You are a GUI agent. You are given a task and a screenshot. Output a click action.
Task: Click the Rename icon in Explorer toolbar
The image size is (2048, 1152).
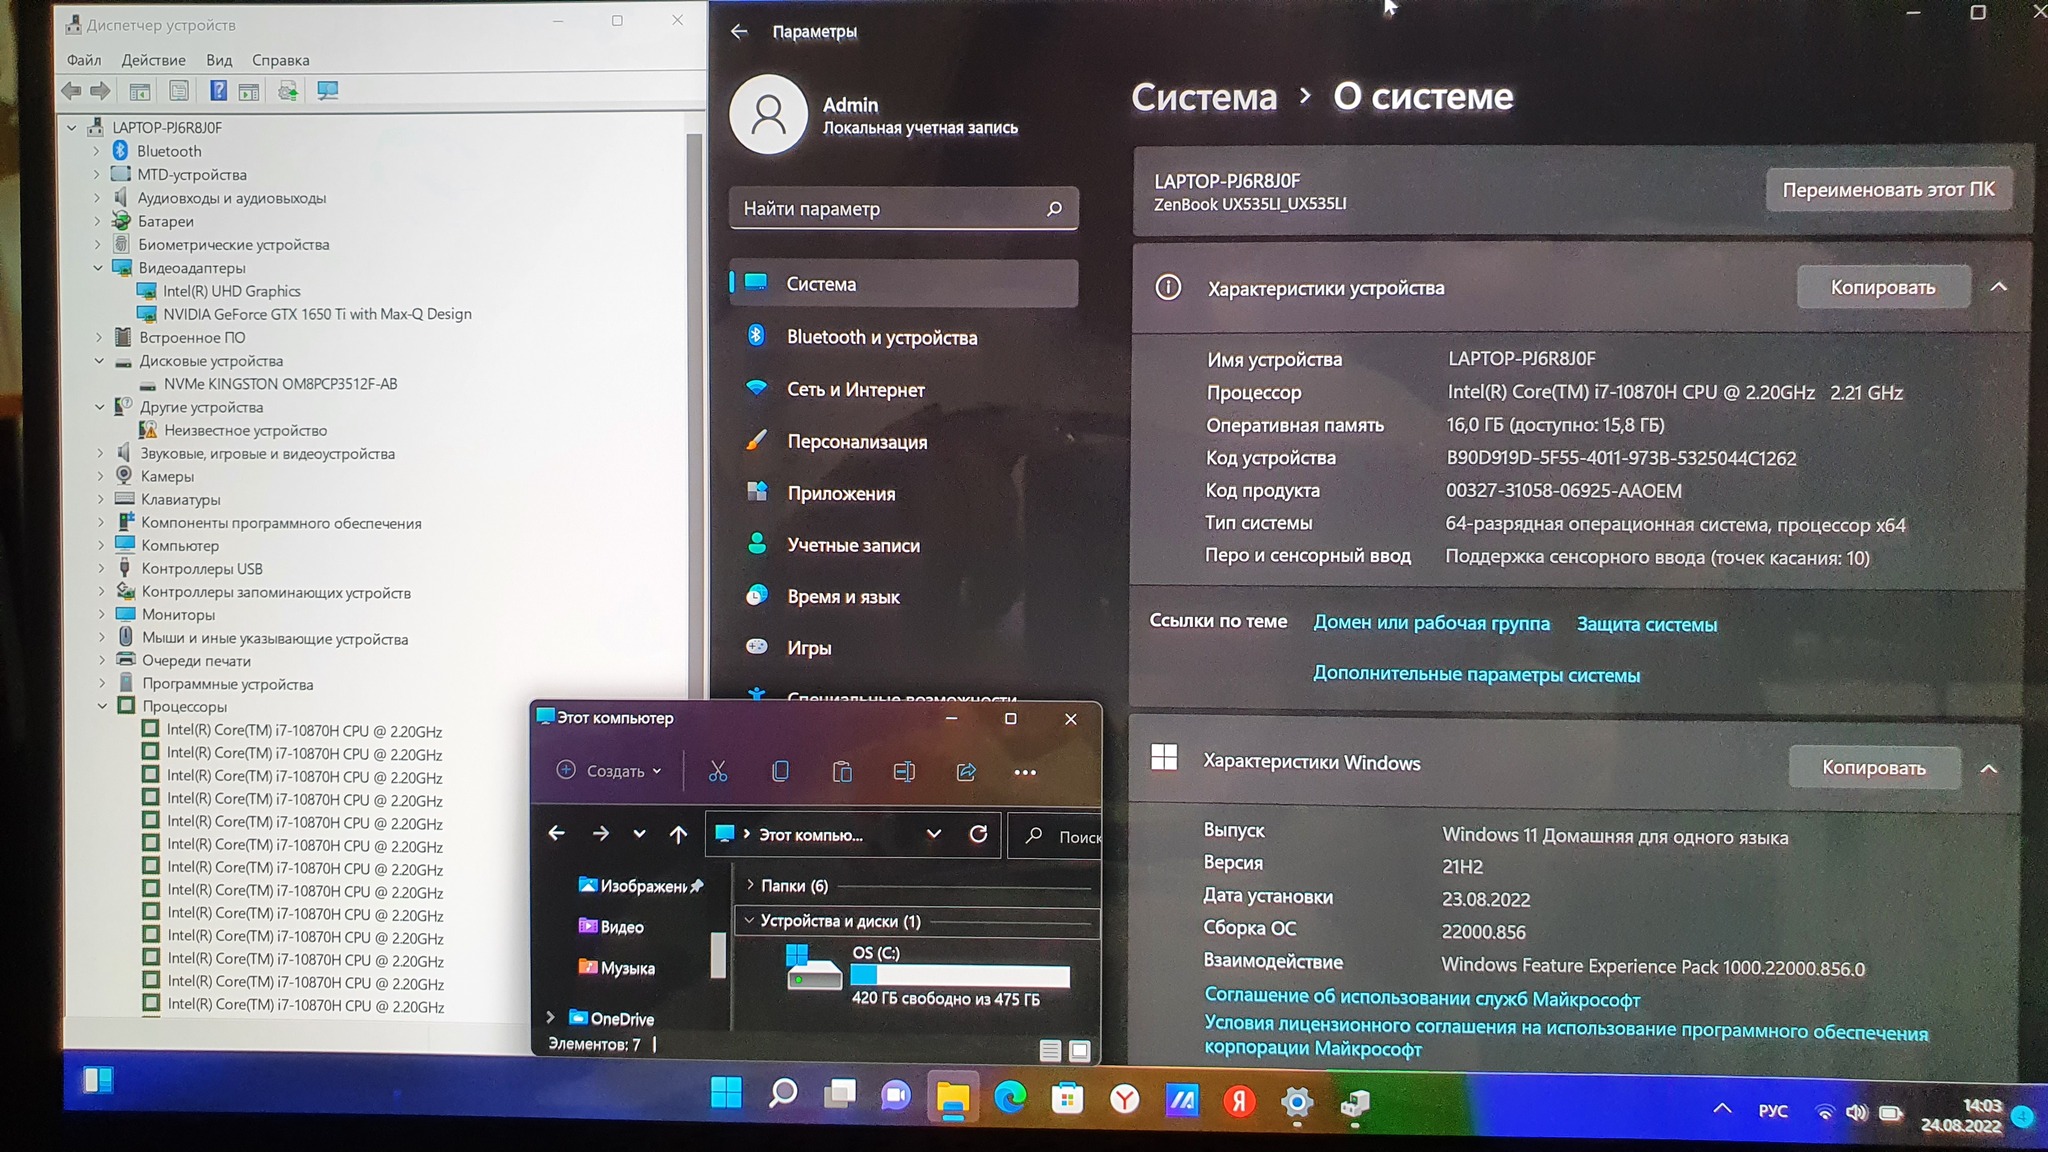pos(904,771)
